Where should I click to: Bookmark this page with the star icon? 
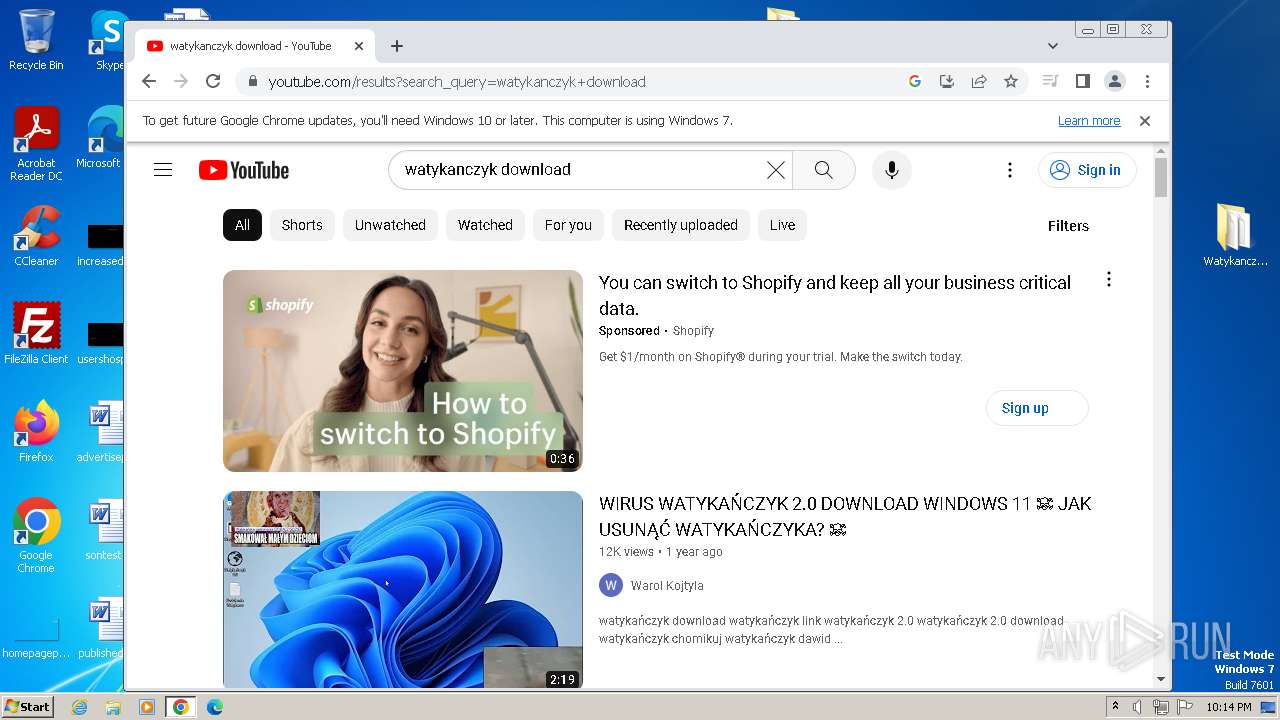(x=1011, y=82)
